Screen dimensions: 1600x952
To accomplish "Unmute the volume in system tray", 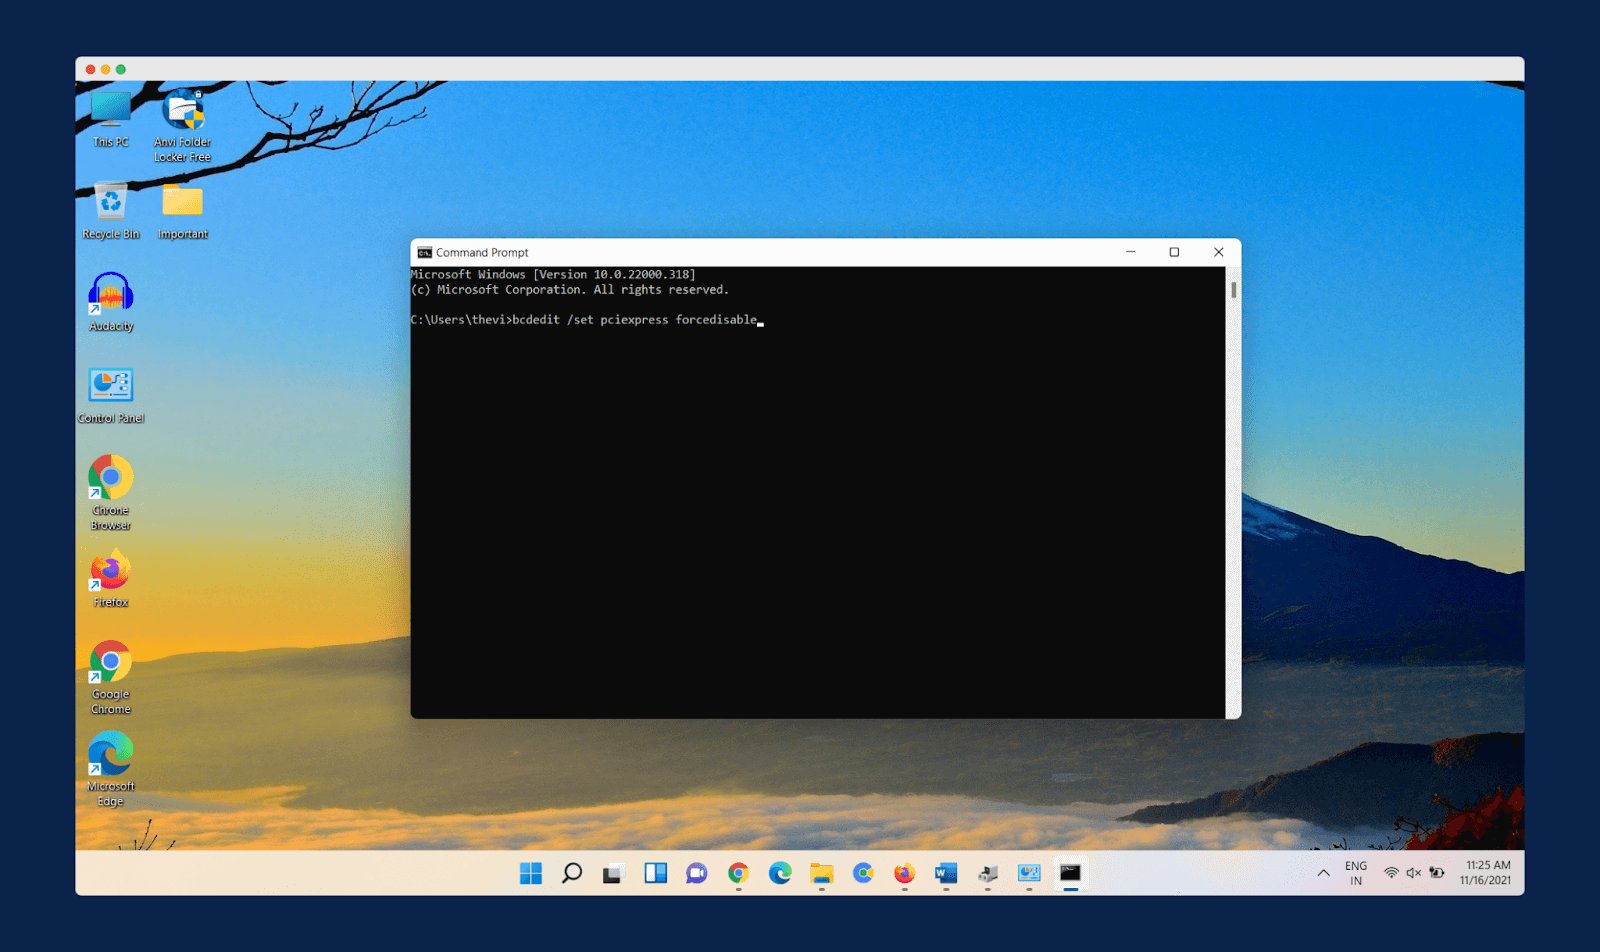I will pyautogui.click(x=1413, y=873).
